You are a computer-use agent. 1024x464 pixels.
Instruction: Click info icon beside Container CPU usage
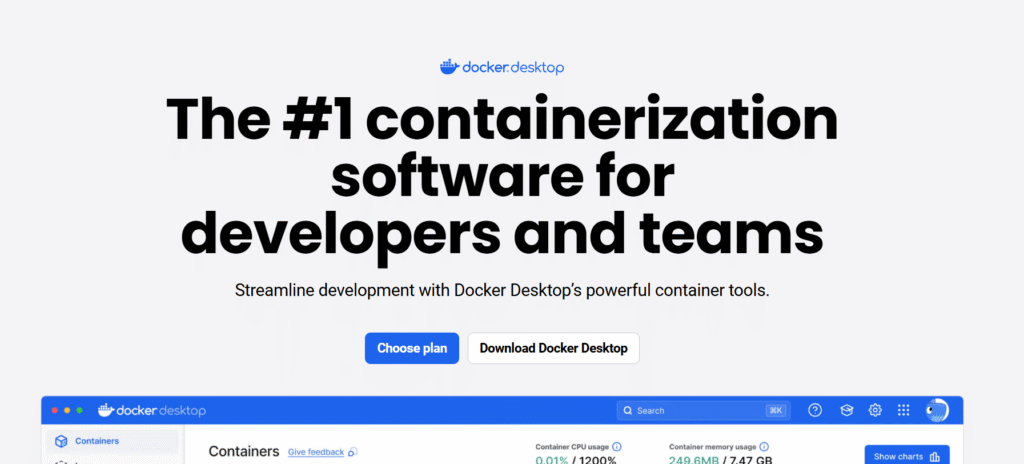(616, 446)
